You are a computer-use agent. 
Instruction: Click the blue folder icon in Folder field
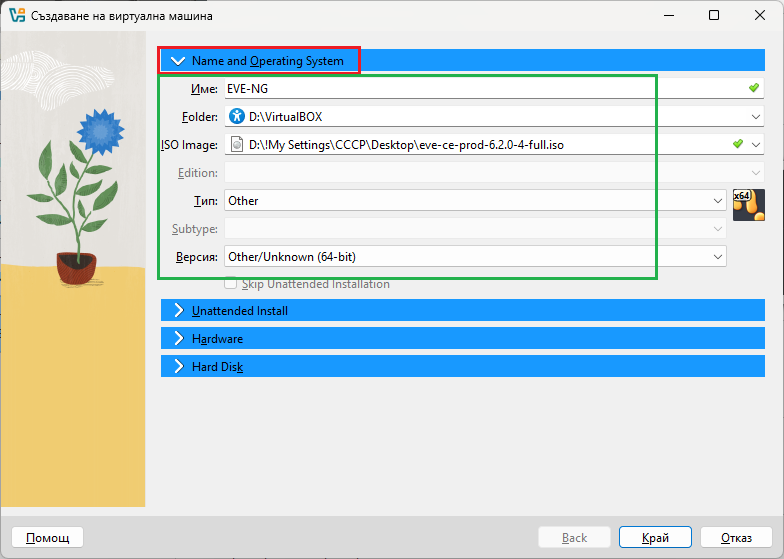pyautogui.click(x=236, y=116)
